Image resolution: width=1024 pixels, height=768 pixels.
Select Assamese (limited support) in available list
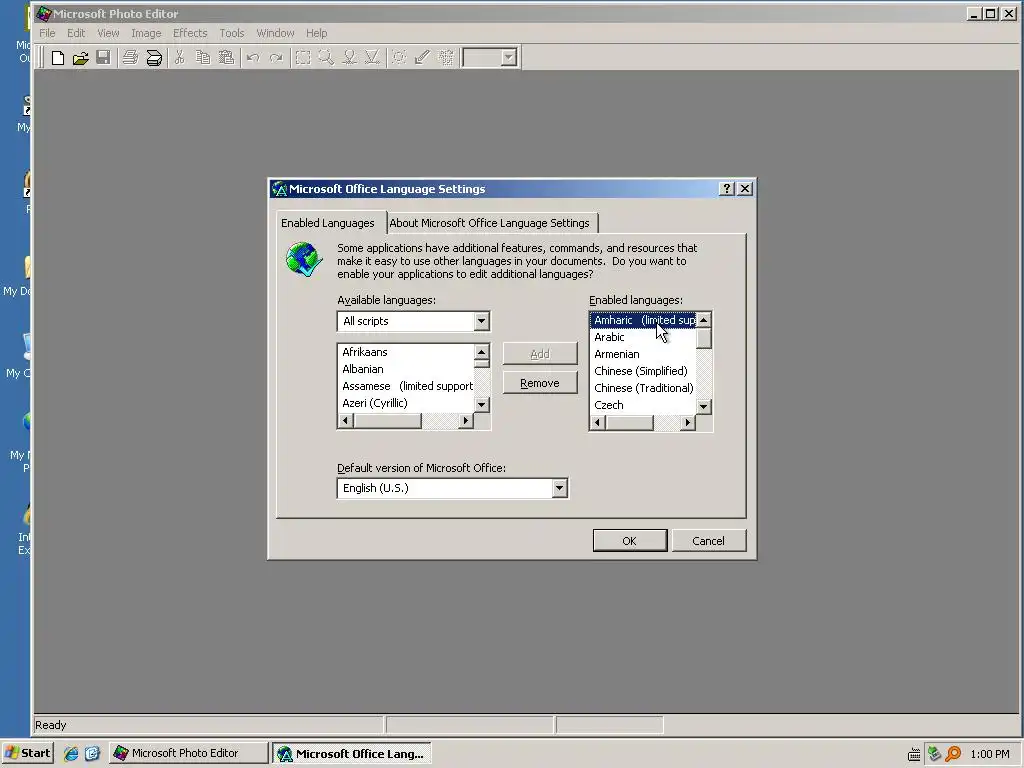pos(406,386)
